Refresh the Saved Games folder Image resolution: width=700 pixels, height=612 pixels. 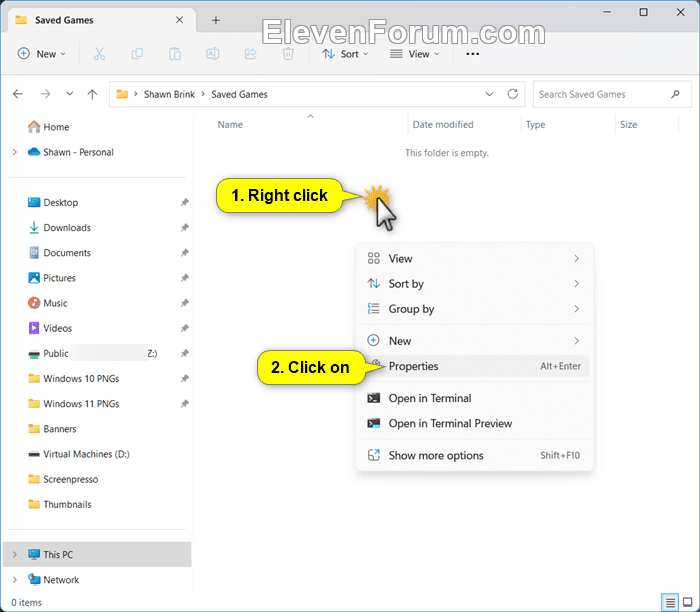pyautogui.click(x=512, y=94)
